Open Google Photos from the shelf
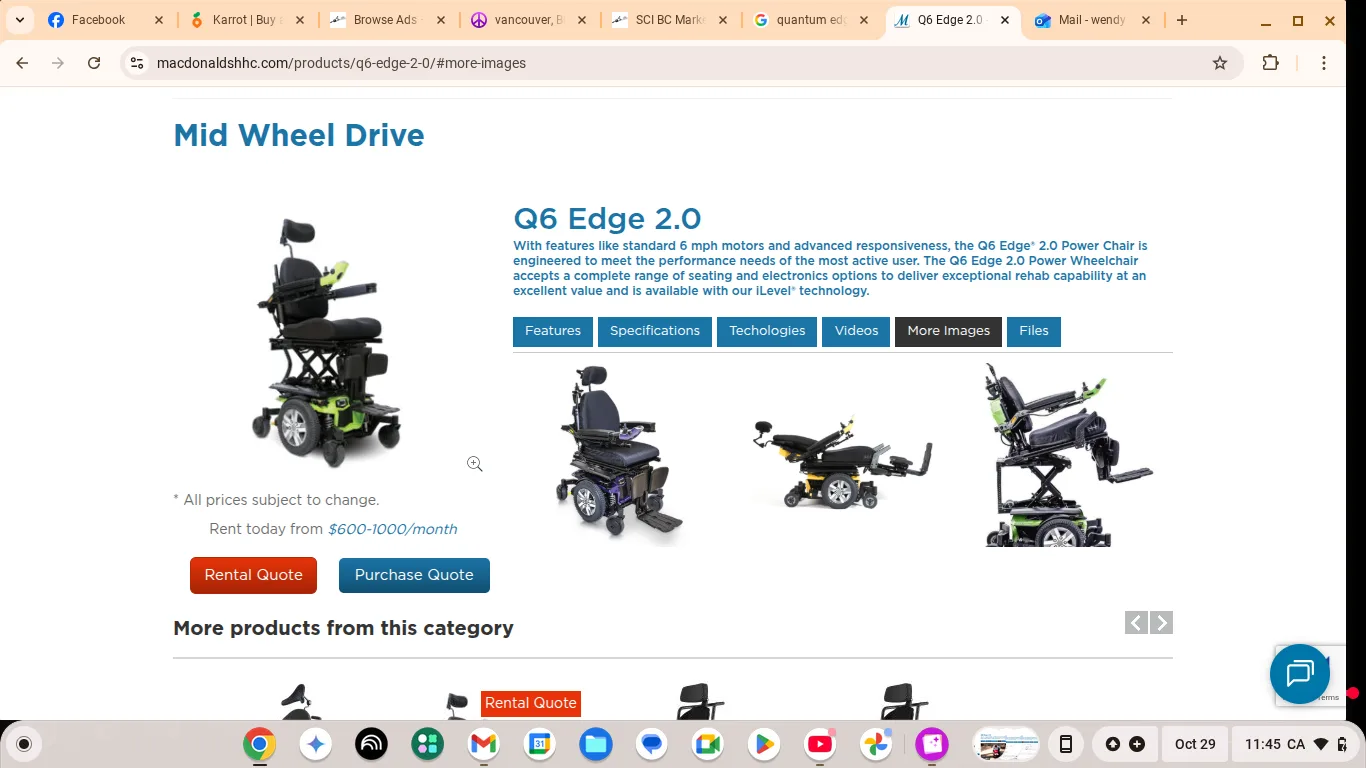Image resolution: width=1366 pixels, height=768 pixels. click(x=875, y=744)
